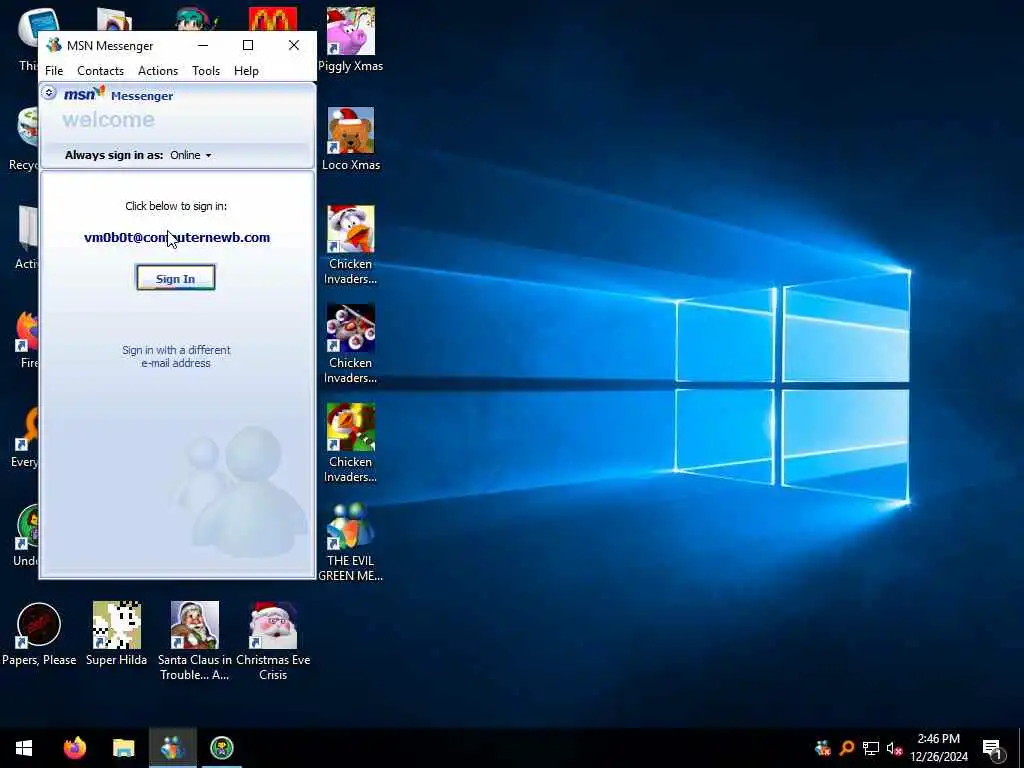Screen dimensions: 1024x768
Task: Maximize the MSN Messenger window
Action: click(248, 45)
